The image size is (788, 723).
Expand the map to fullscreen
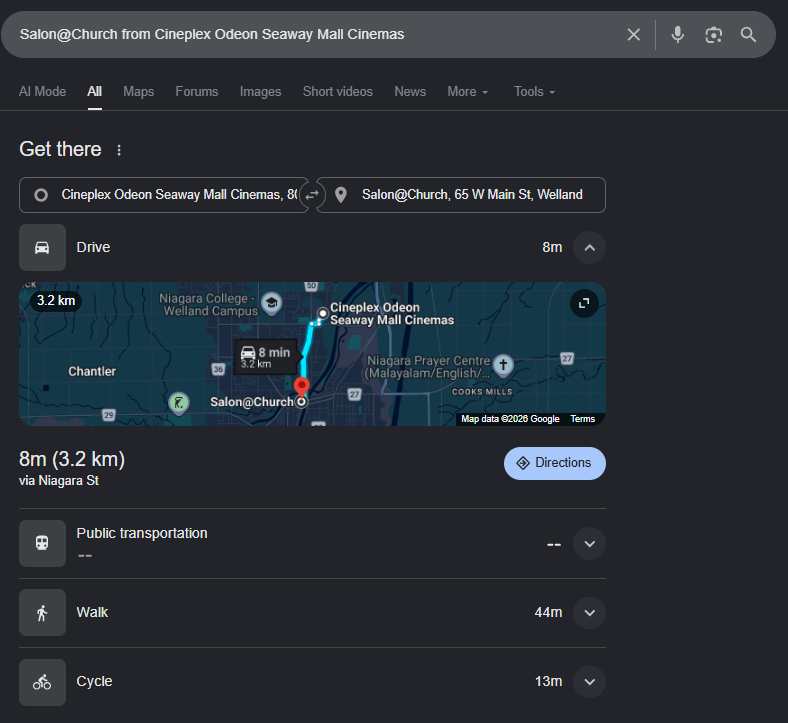point(584,303)
